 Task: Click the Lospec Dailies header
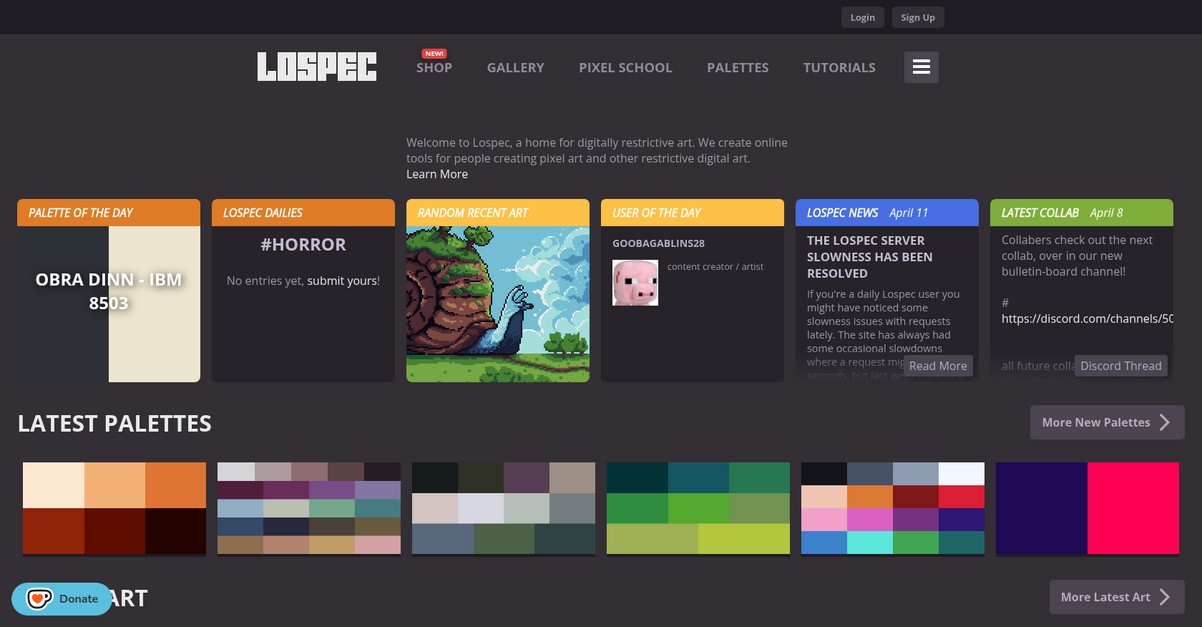303,212
